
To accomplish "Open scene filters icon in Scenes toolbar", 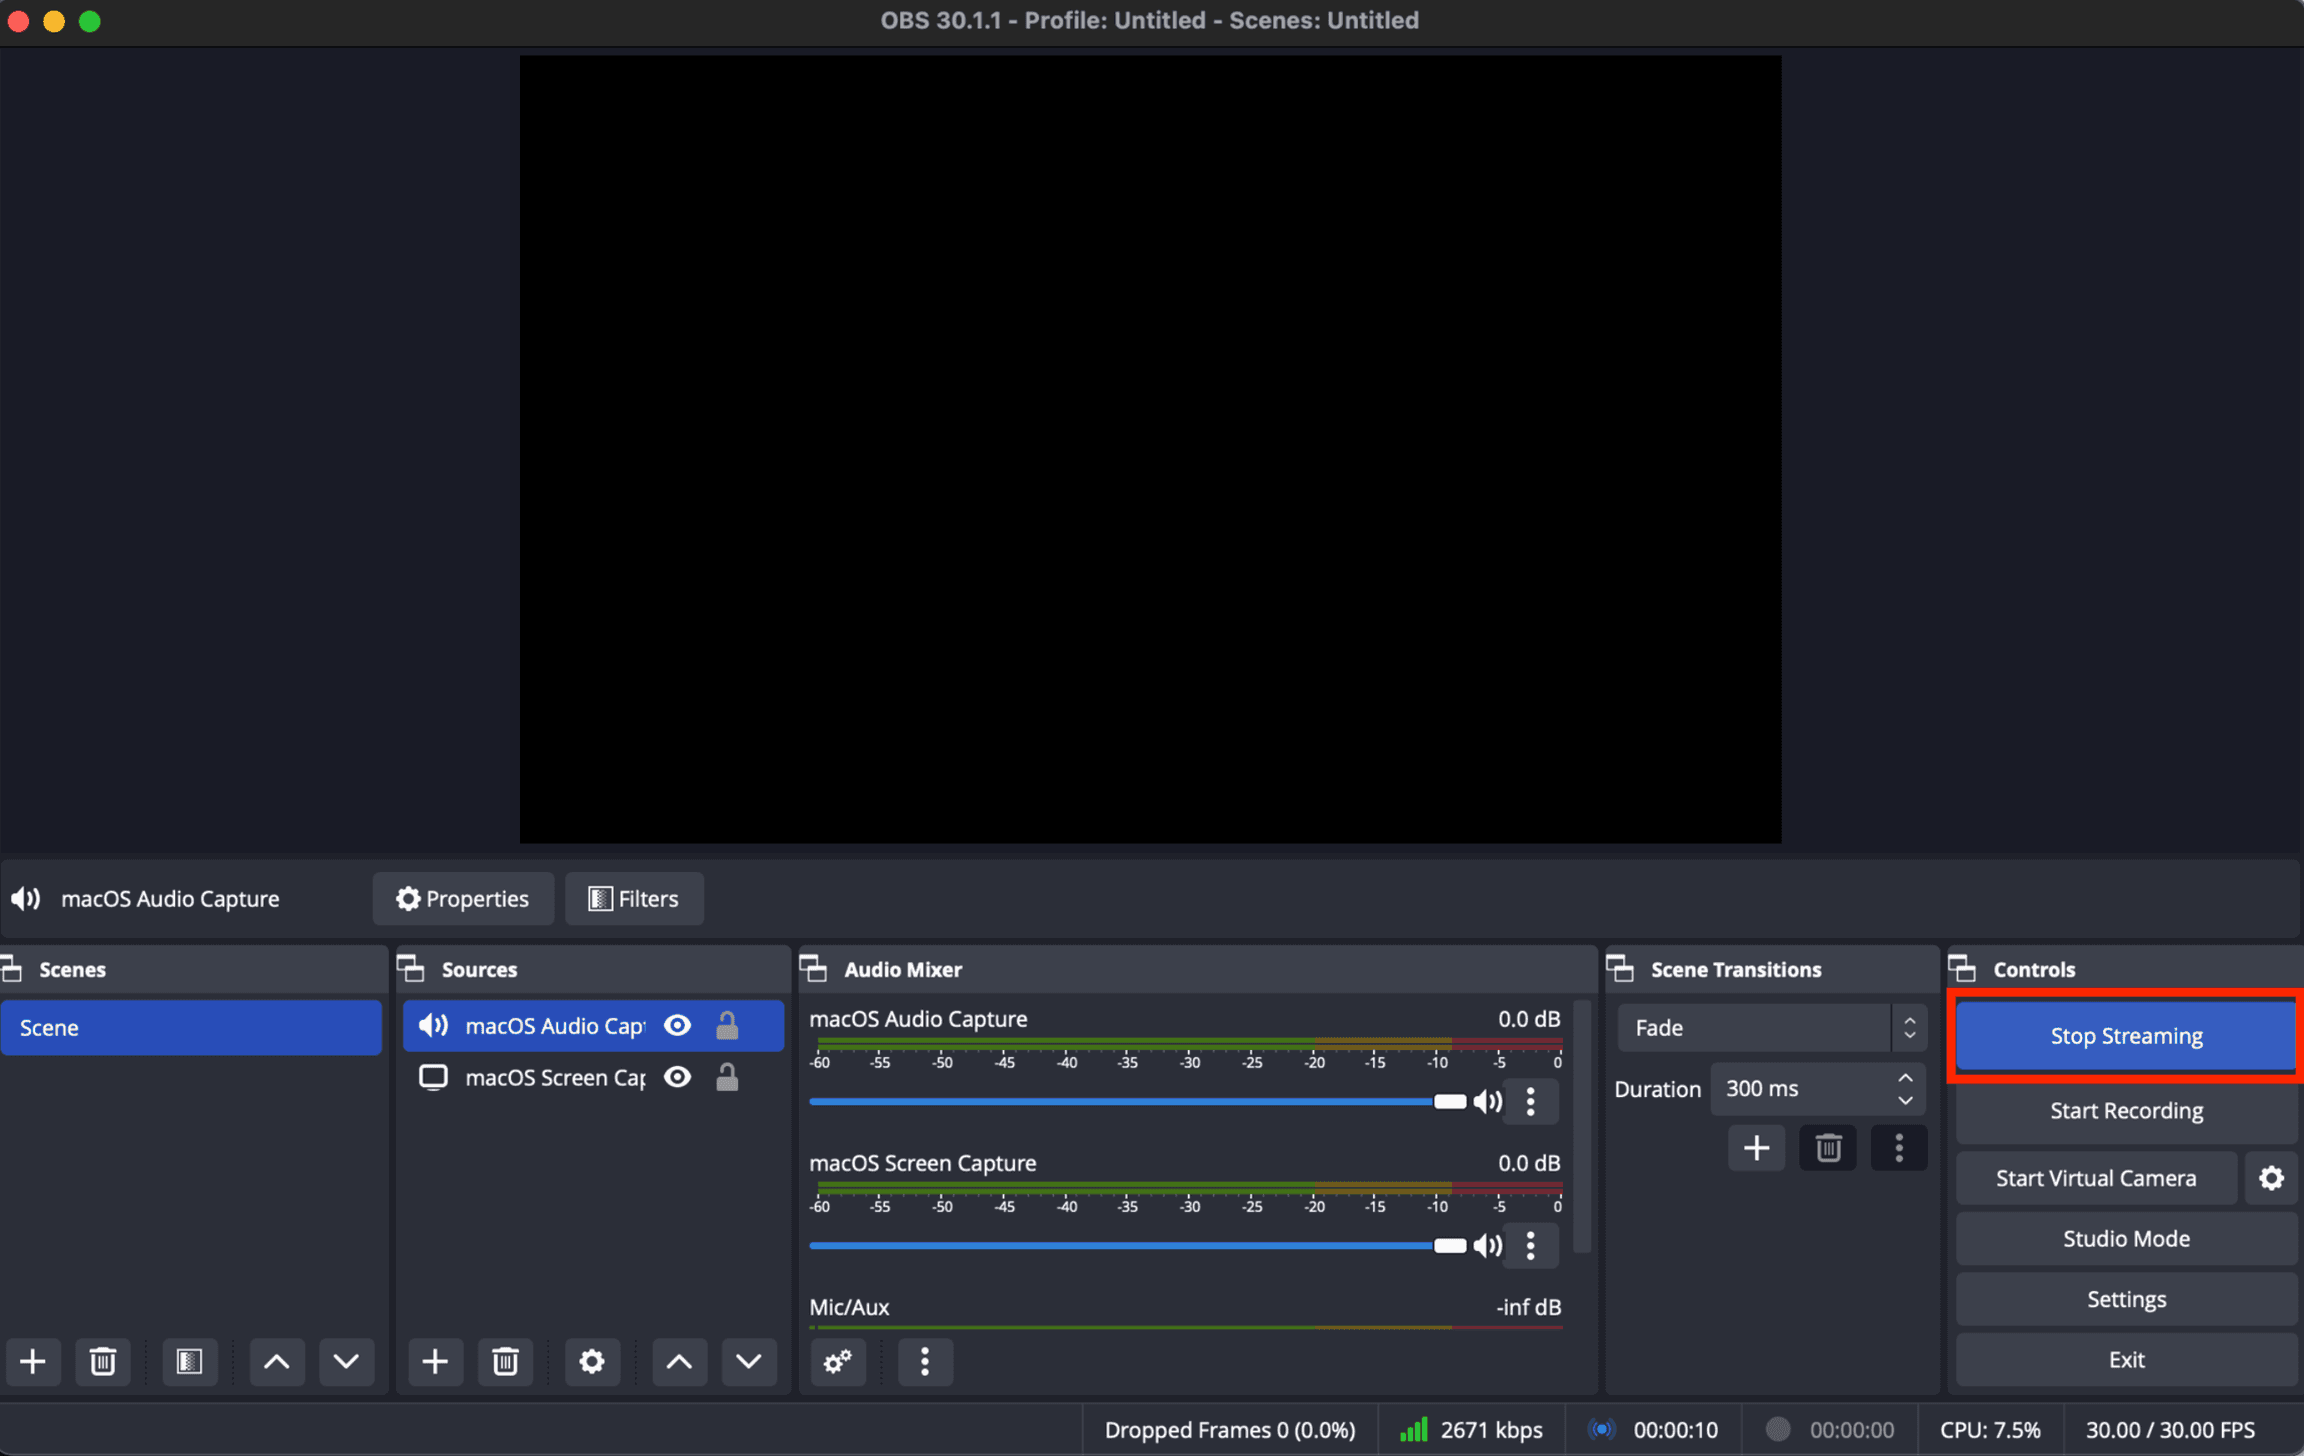I will 189,1361.
